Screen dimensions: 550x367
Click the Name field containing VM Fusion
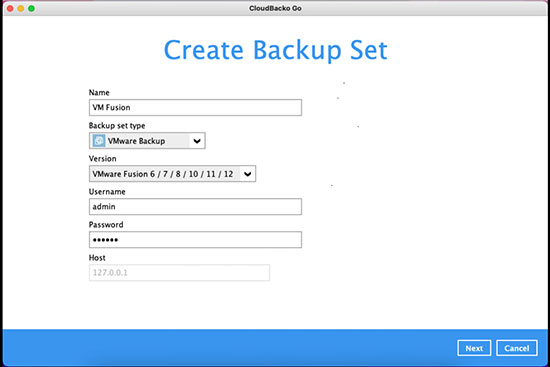[195, 107]
